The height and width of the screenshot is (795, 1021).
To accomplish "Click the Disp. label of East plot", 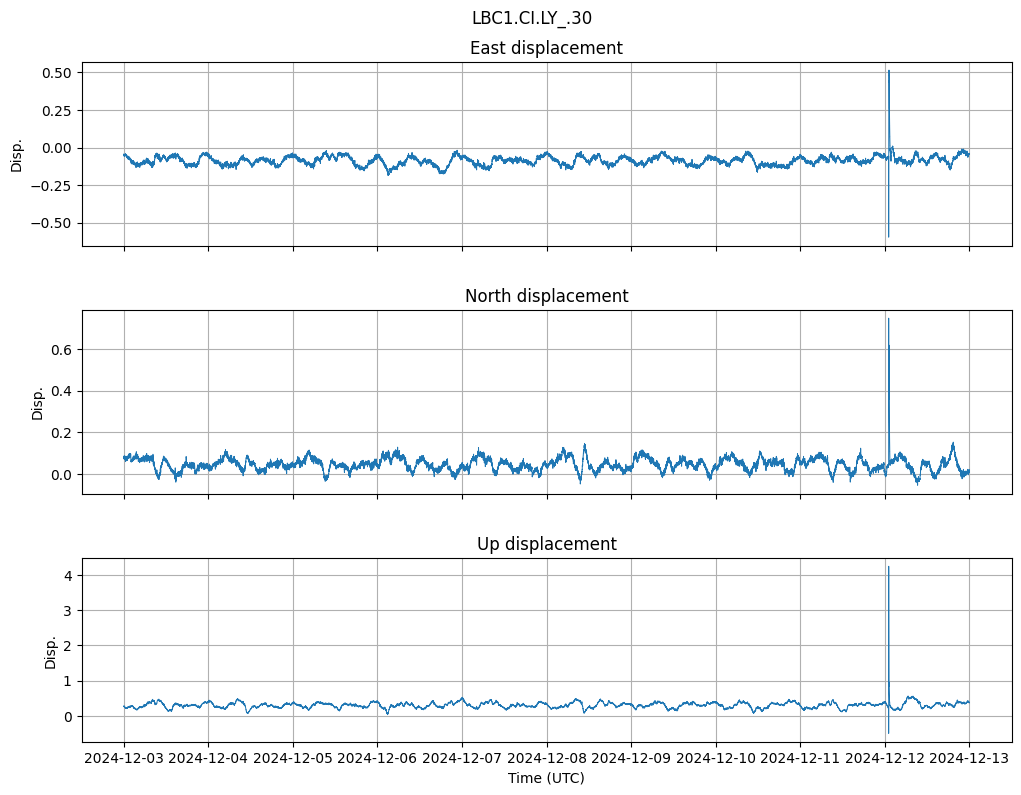I will tap(16, 154).
